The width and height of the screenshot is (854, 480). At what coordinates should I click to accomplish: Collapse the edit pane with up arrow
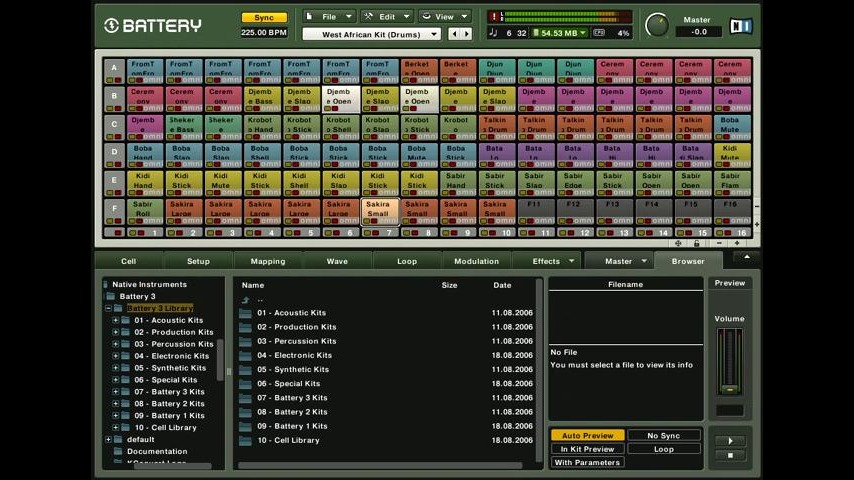(x=747, y=257)
